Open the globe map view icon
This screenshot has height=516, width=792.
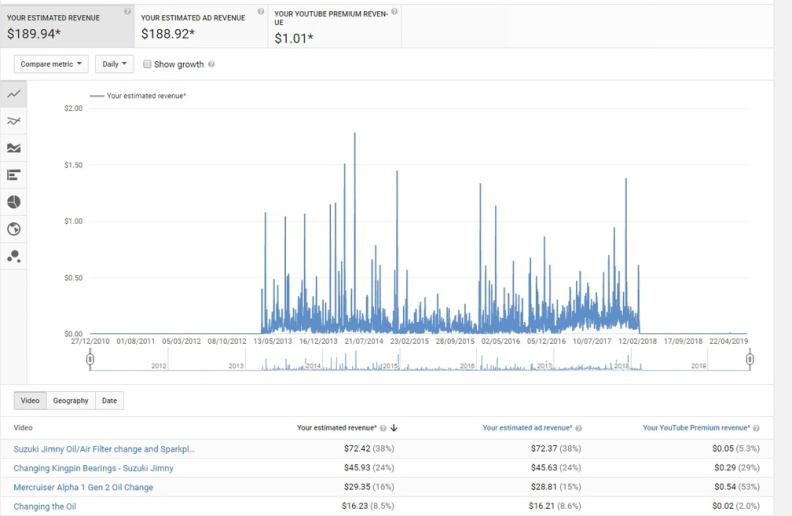[14, 229]
